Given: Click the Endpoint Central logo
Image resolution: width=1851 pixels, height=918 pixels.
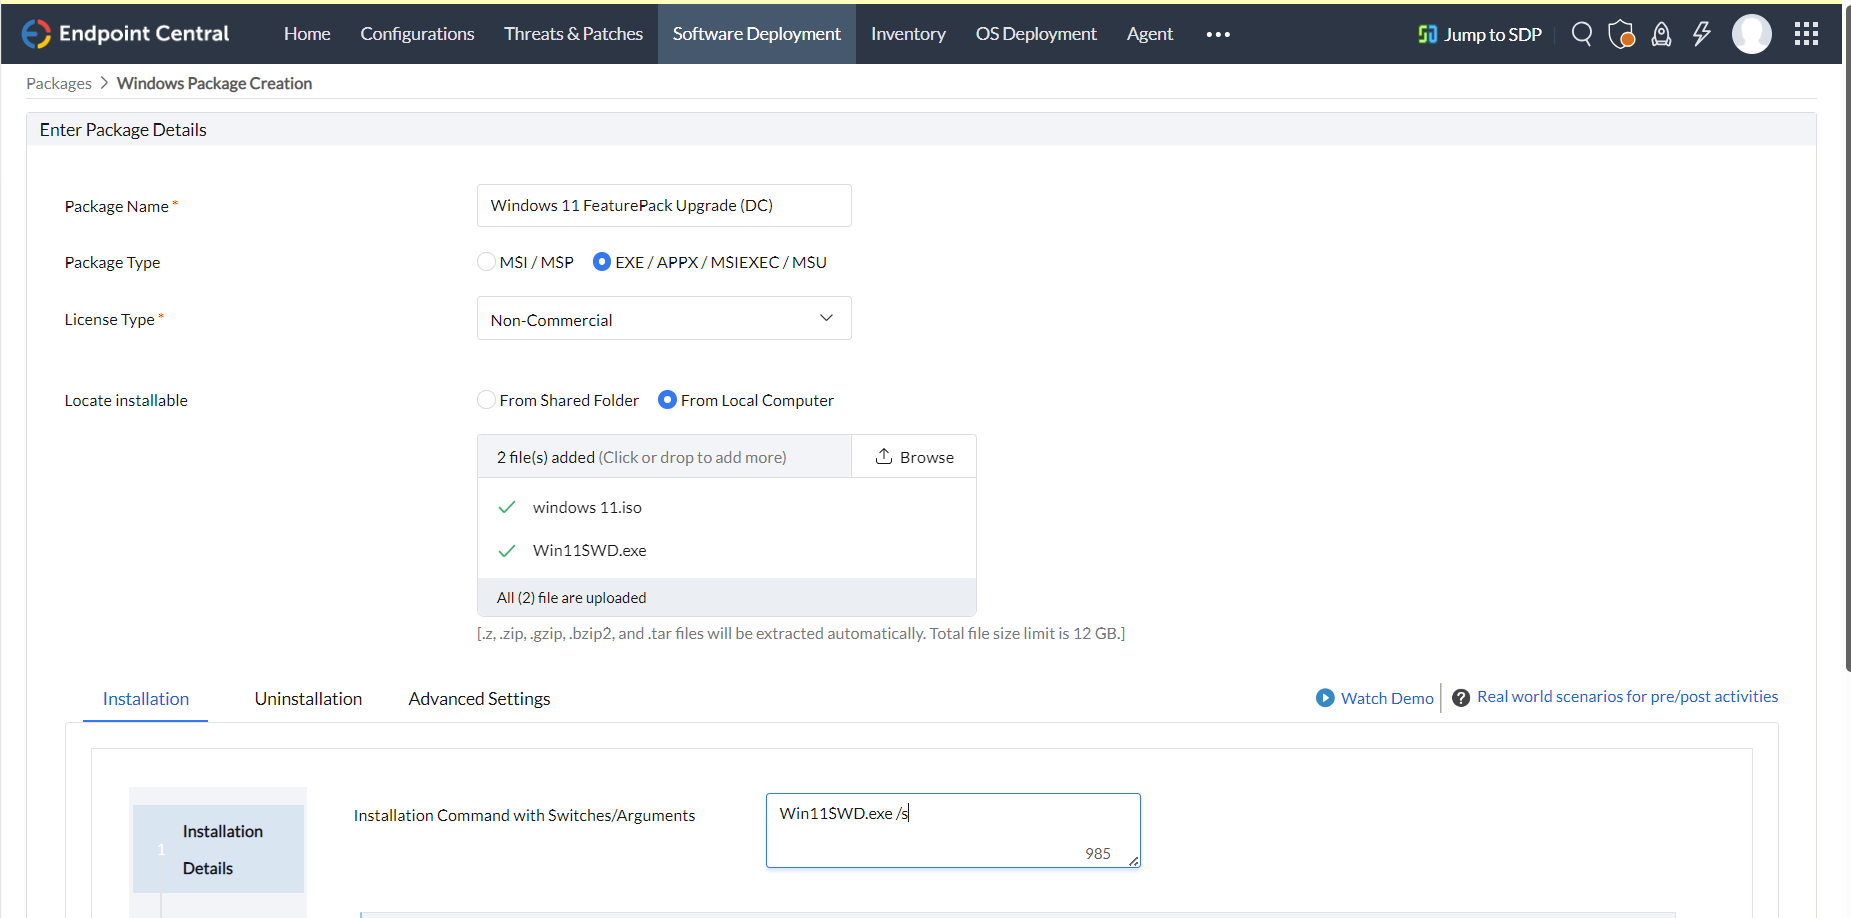Looking at the screenshot, I should pos(126,34).
